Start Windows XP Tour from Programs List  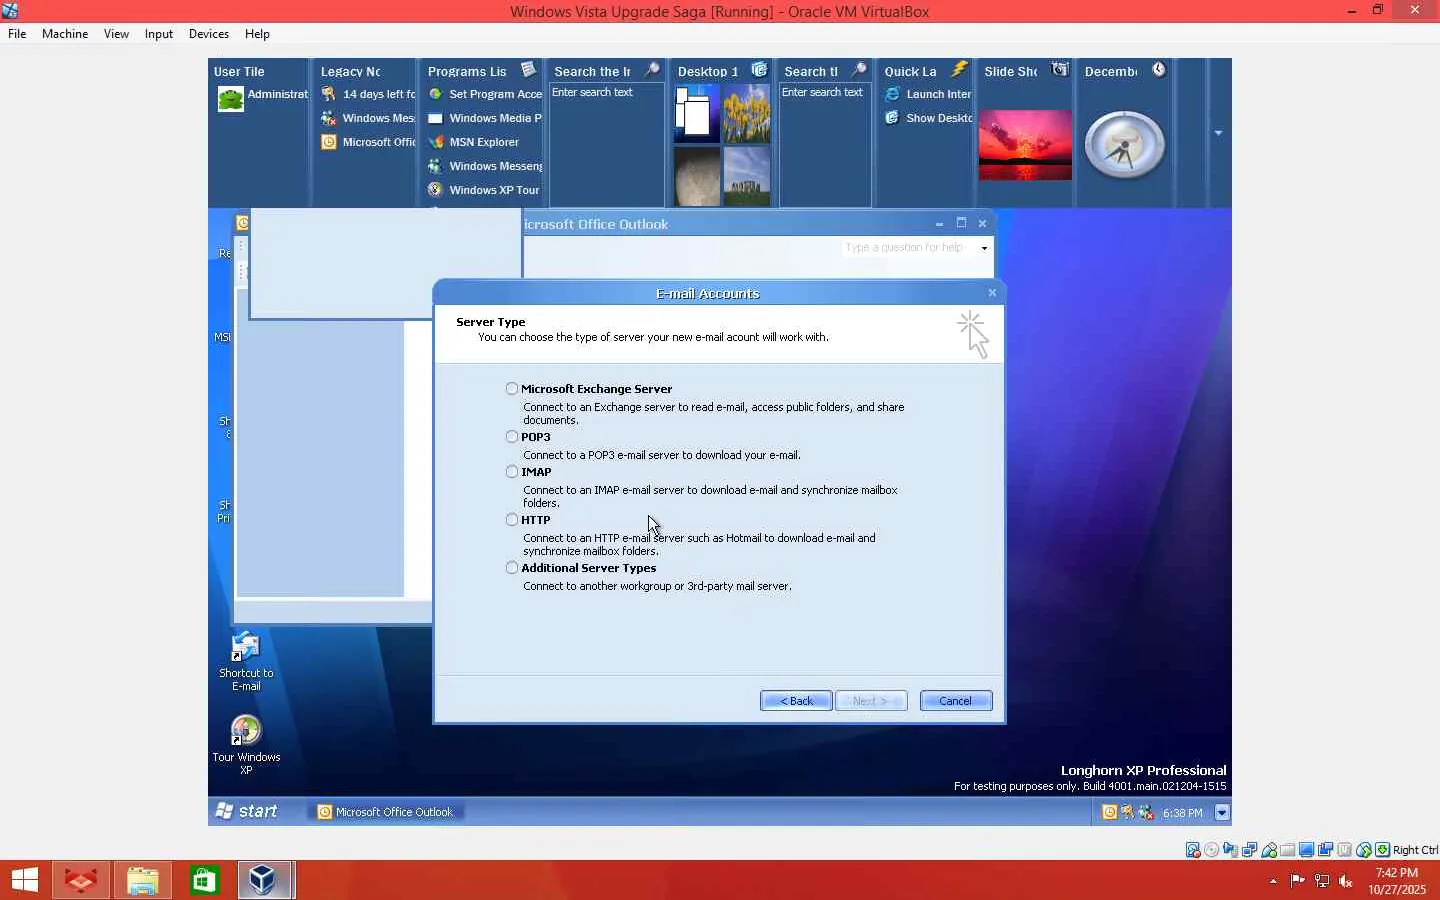(483, 190)
